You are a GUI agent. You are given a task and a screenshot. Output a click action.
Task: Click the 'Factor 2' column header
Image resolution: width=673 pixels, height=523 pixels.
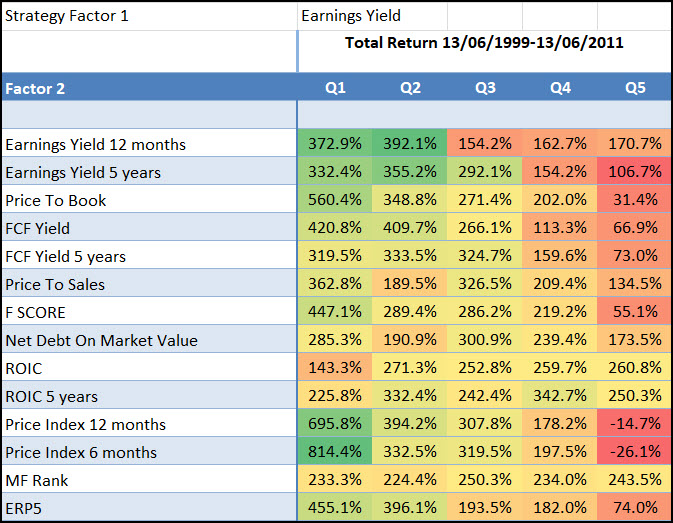click(x=149, y=88)
